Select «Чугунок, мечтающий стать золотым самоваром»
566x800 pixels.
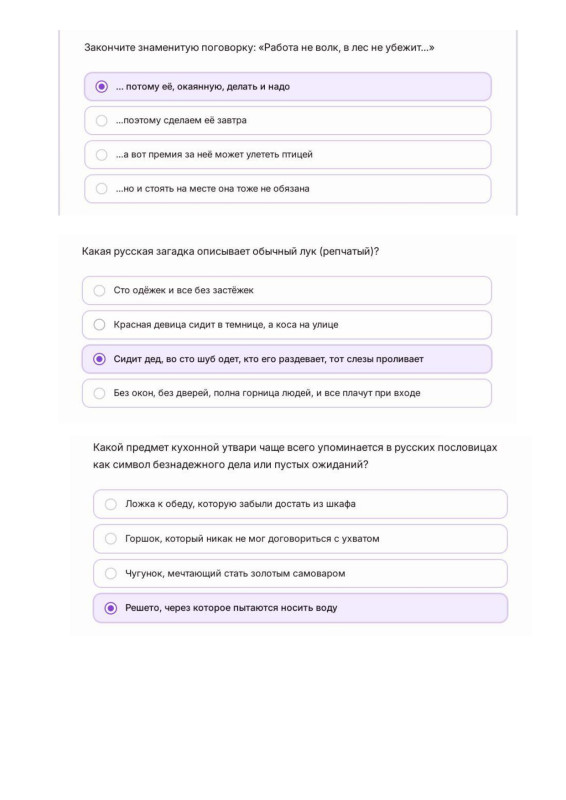pos(300,573)
